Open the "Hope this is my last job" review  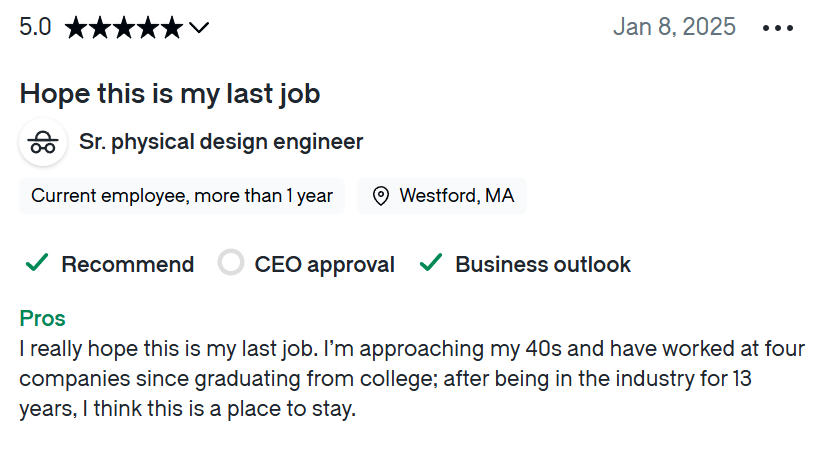(170, 94)
